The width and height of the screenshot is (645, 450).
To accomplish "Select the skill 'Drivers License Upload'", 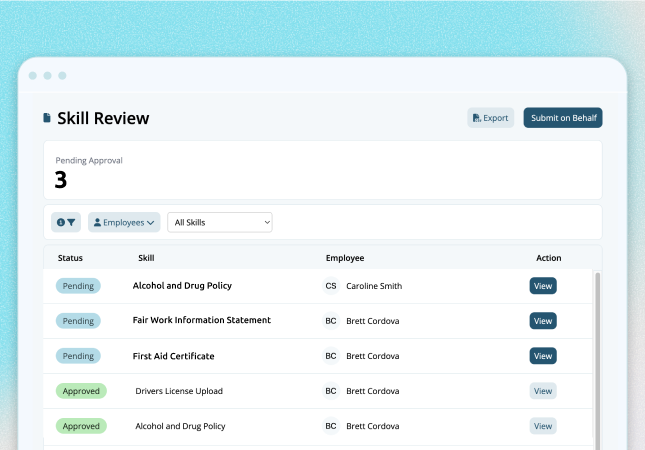I will coord(179,391).
